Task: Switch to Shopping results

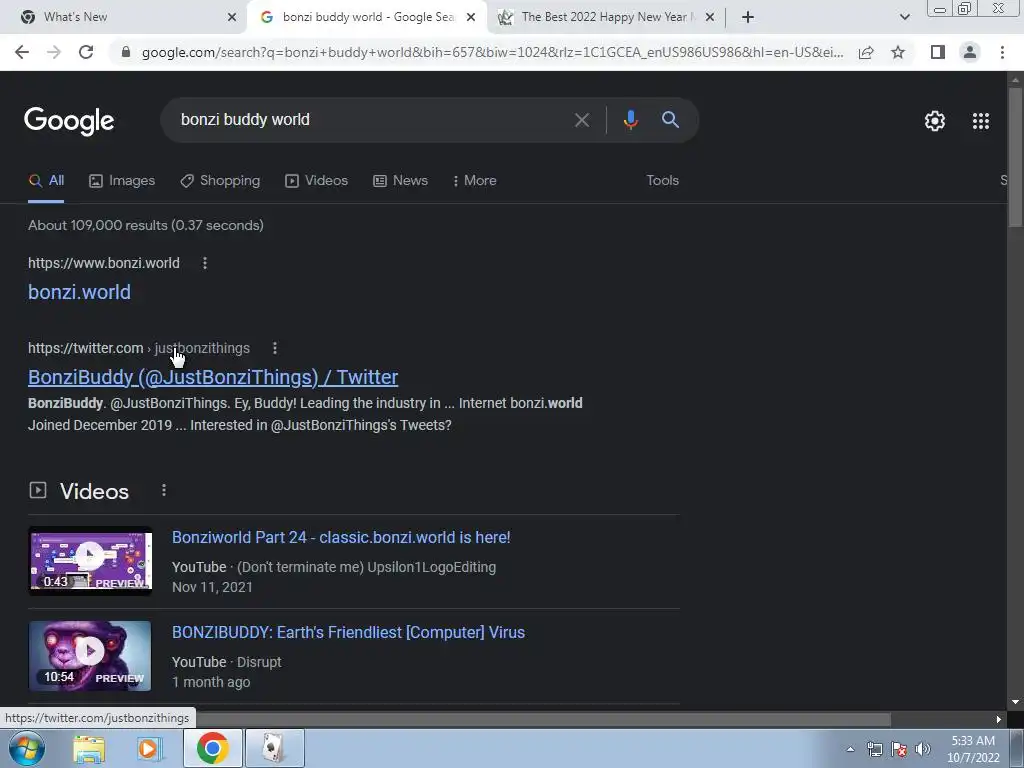Action: [220, 181]
